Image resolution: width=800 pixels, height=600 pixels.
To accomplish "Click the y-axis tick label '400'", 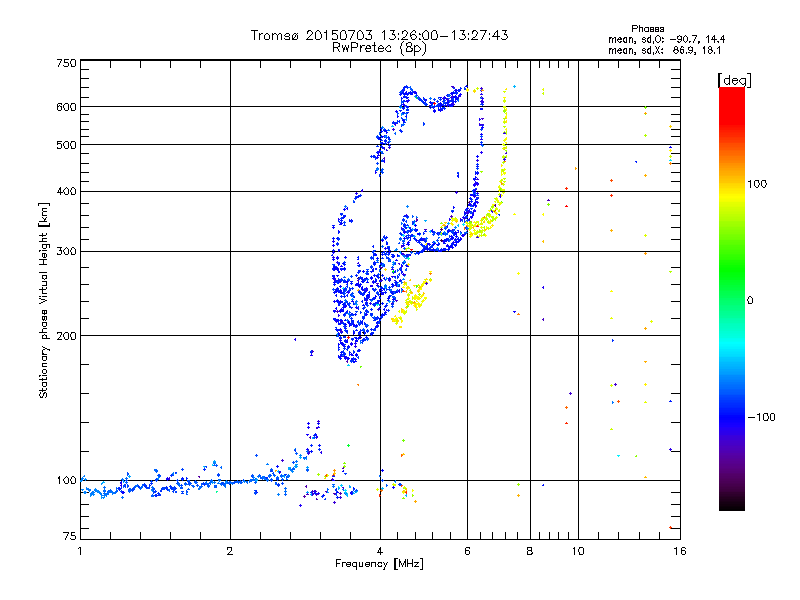I will [66, 191].
